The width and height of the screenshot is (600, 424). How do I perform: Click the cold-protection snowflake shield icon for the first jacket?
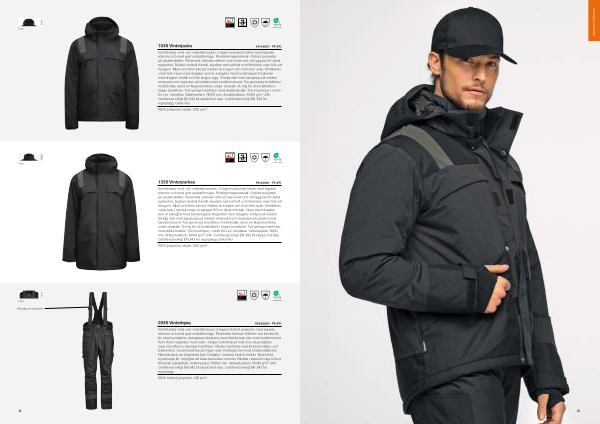tap(254, 23)
